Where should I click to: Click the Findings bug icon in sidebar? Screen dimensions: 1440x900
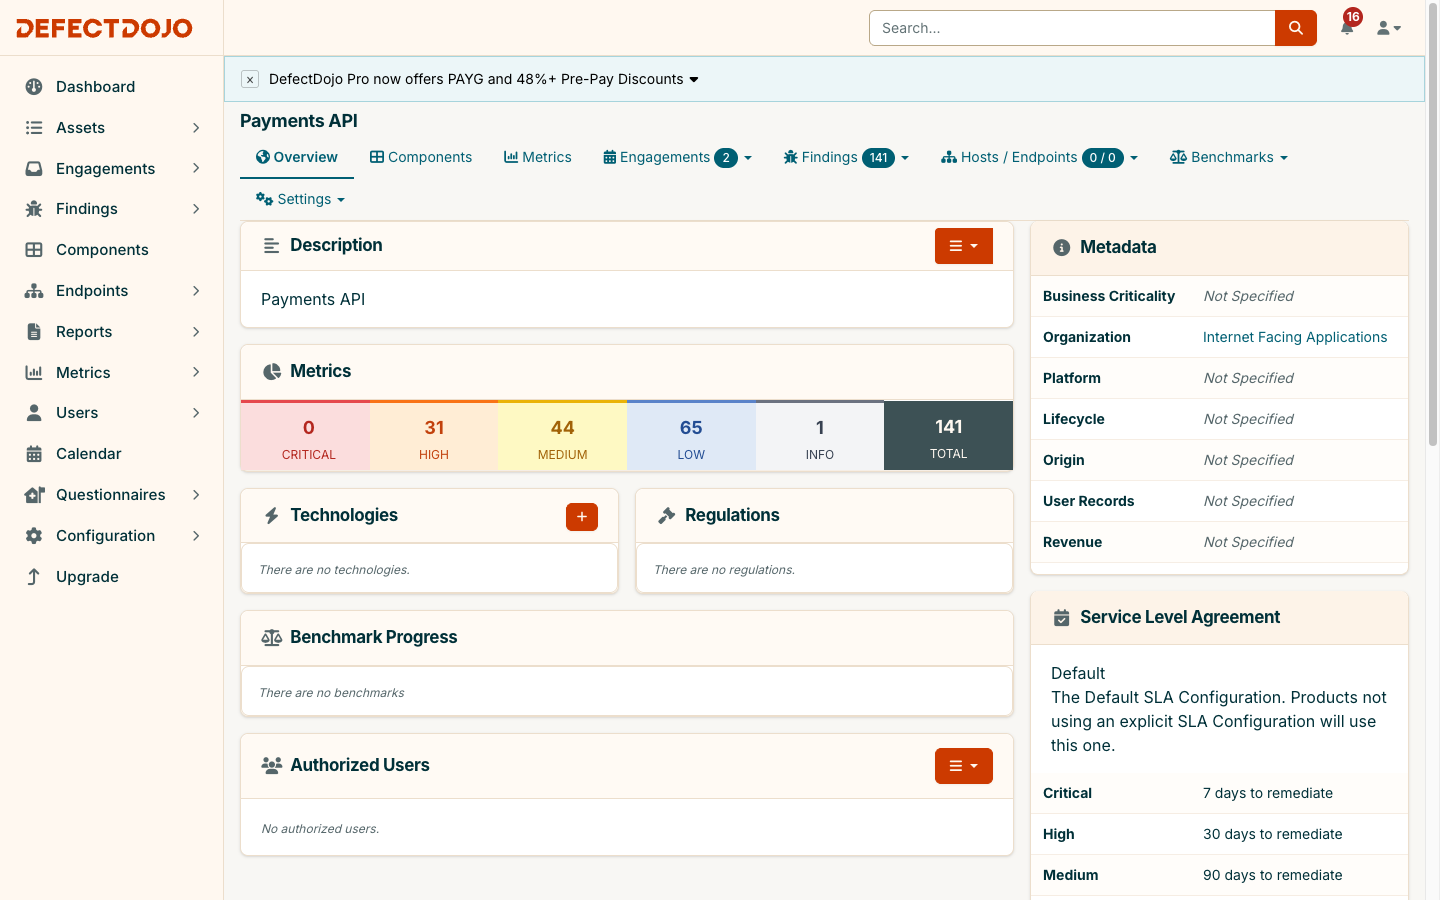coord(34,209)
